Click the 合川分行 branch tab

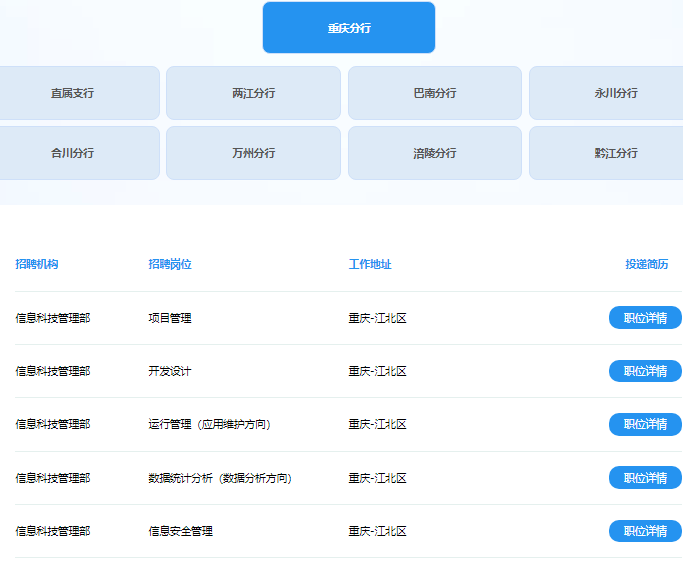point(73,153)
